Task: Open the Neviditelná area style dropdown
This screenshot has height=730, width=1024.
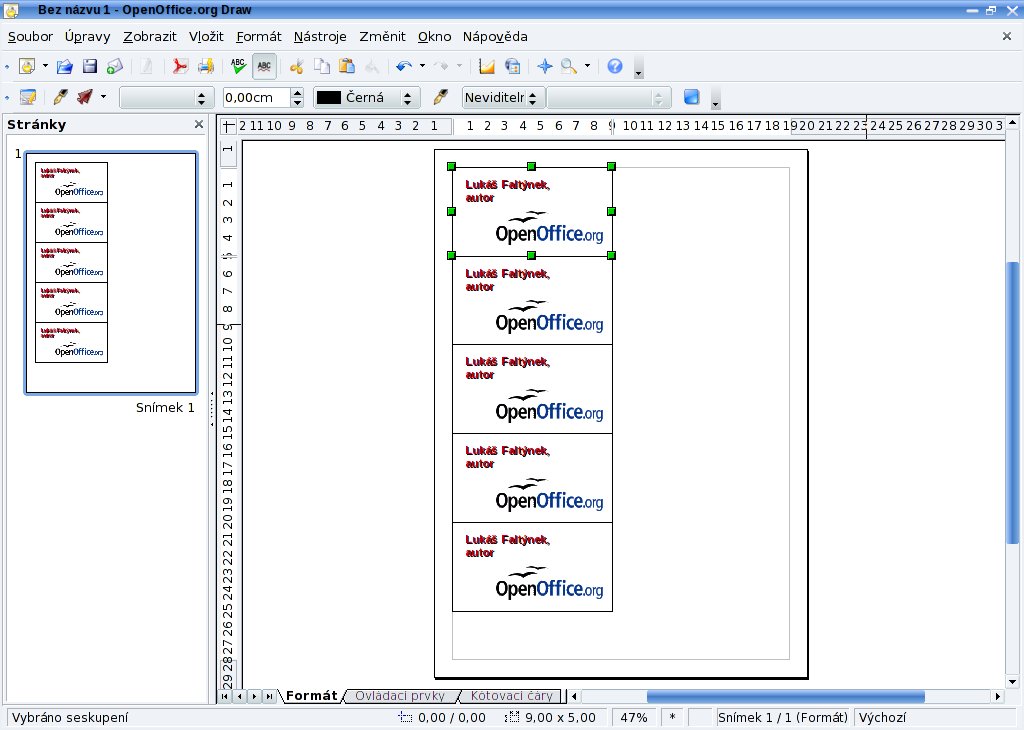Action: click(502, 98)
